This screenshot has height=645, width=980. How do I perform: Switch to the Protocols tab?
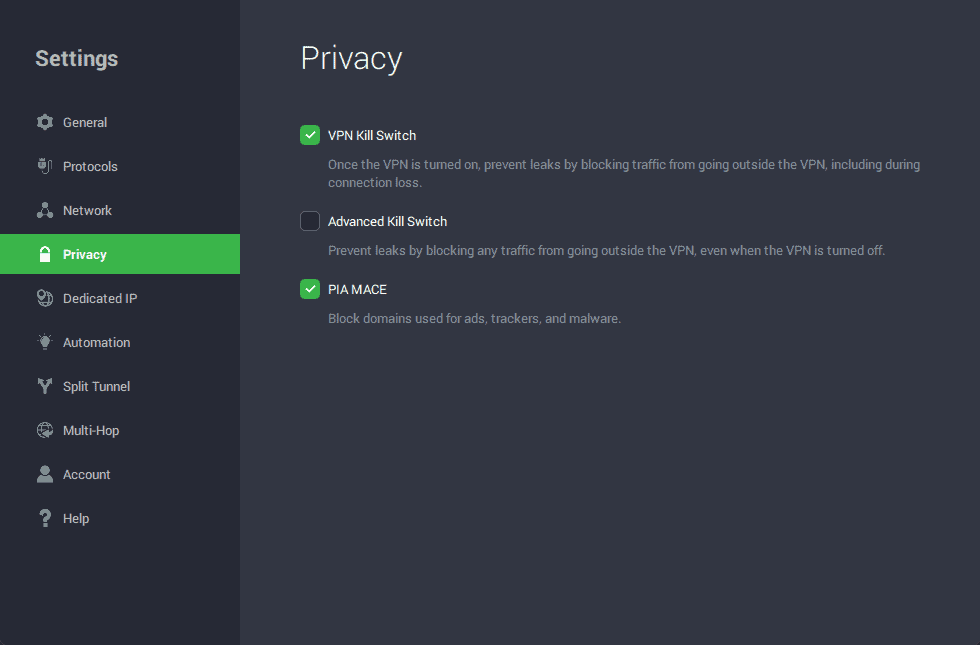(x=90, y=166)
